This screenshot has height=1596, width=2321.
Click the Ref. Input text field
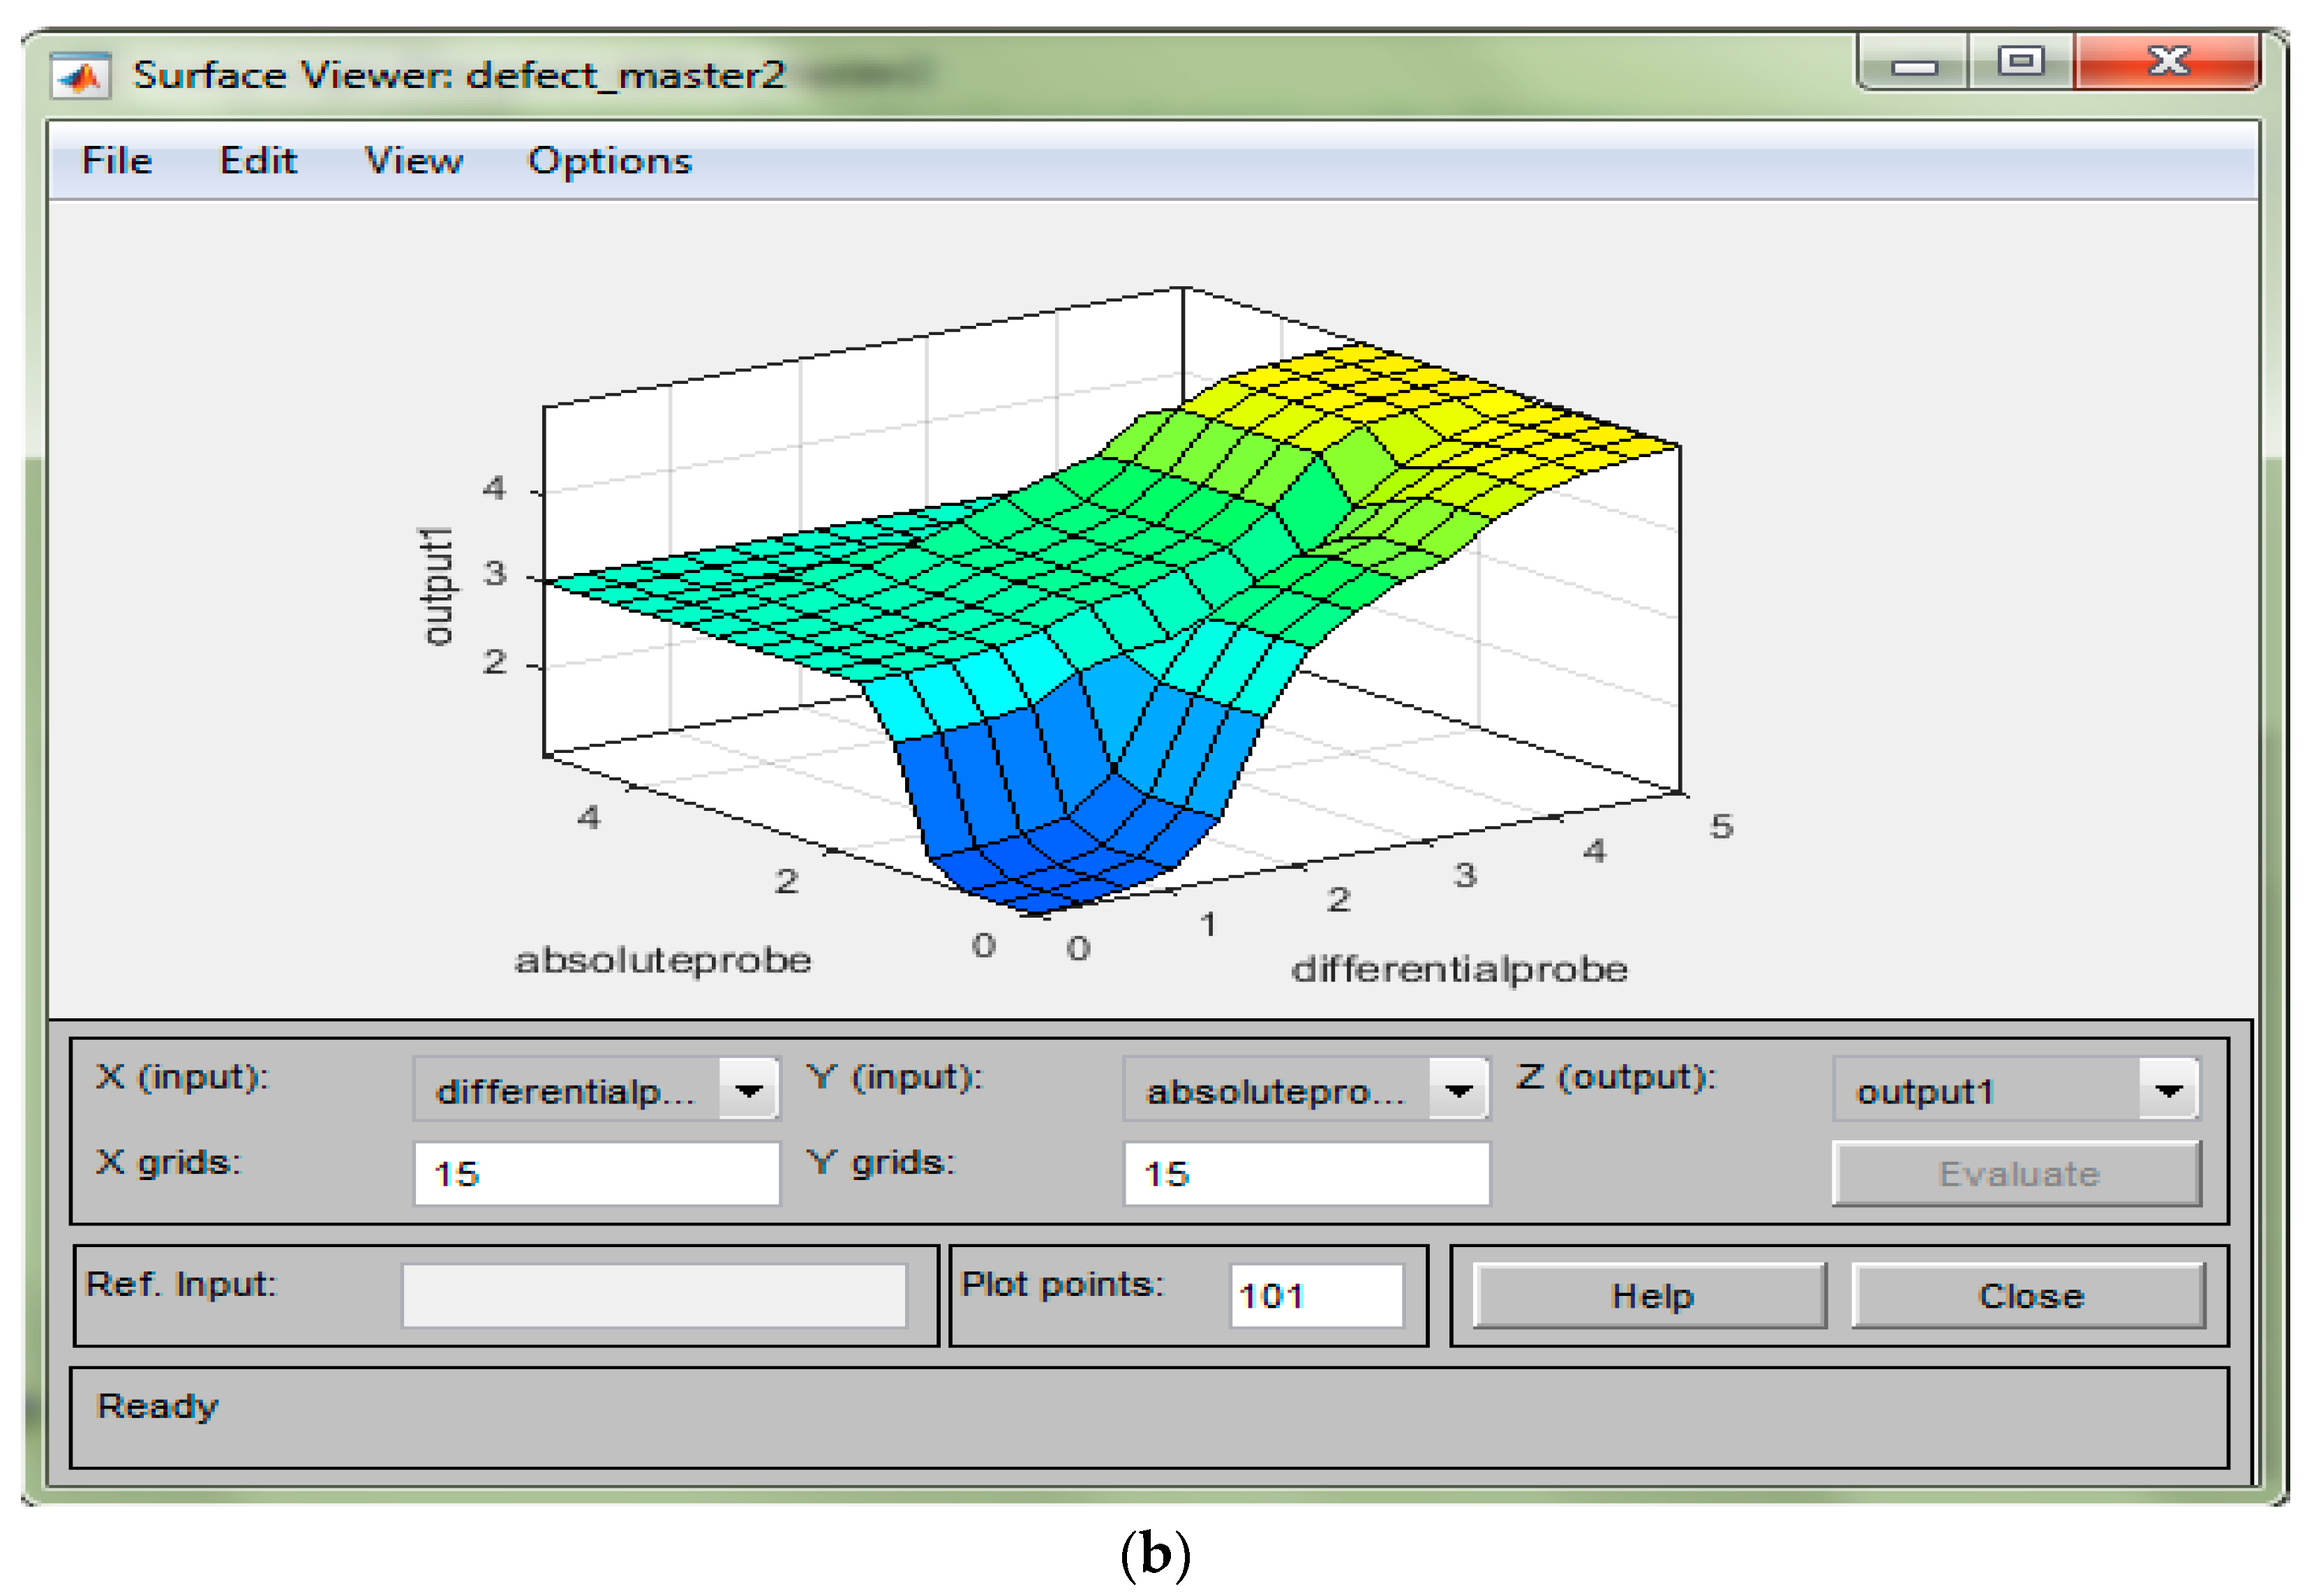(654, 1297)
